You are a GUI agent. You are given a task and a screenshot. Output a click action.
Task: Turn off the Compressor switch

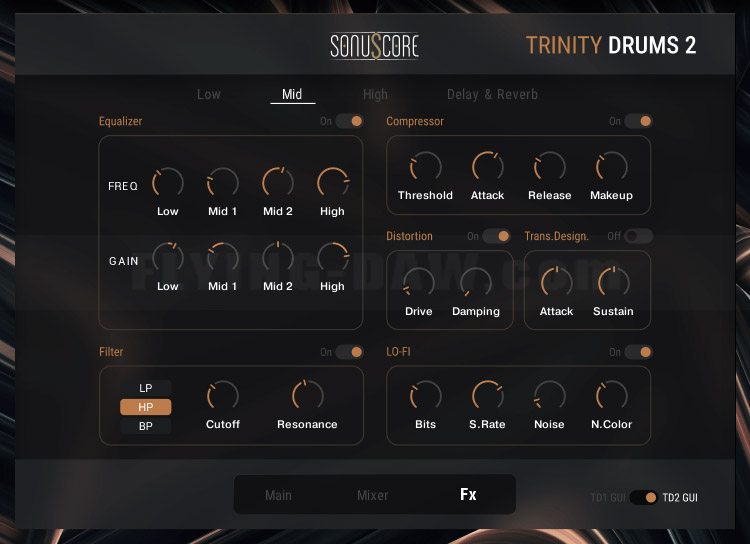tap(639, 121)
